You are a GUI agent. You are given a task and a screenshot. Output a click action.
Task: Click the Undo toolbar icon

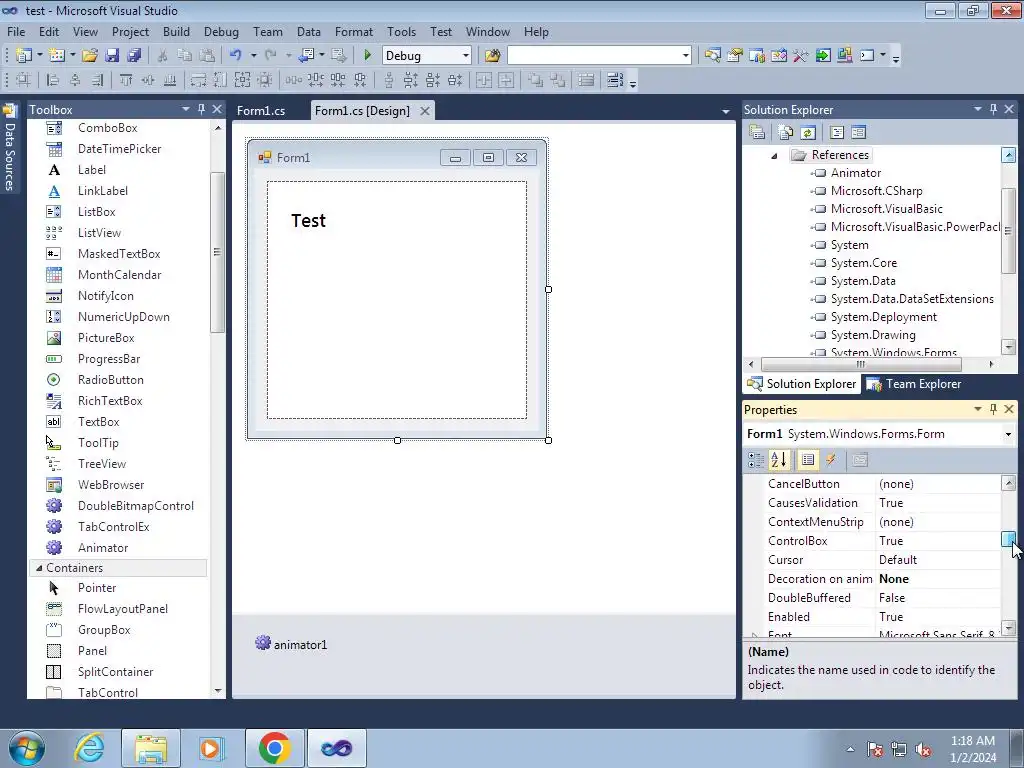(x=236, y=56)
